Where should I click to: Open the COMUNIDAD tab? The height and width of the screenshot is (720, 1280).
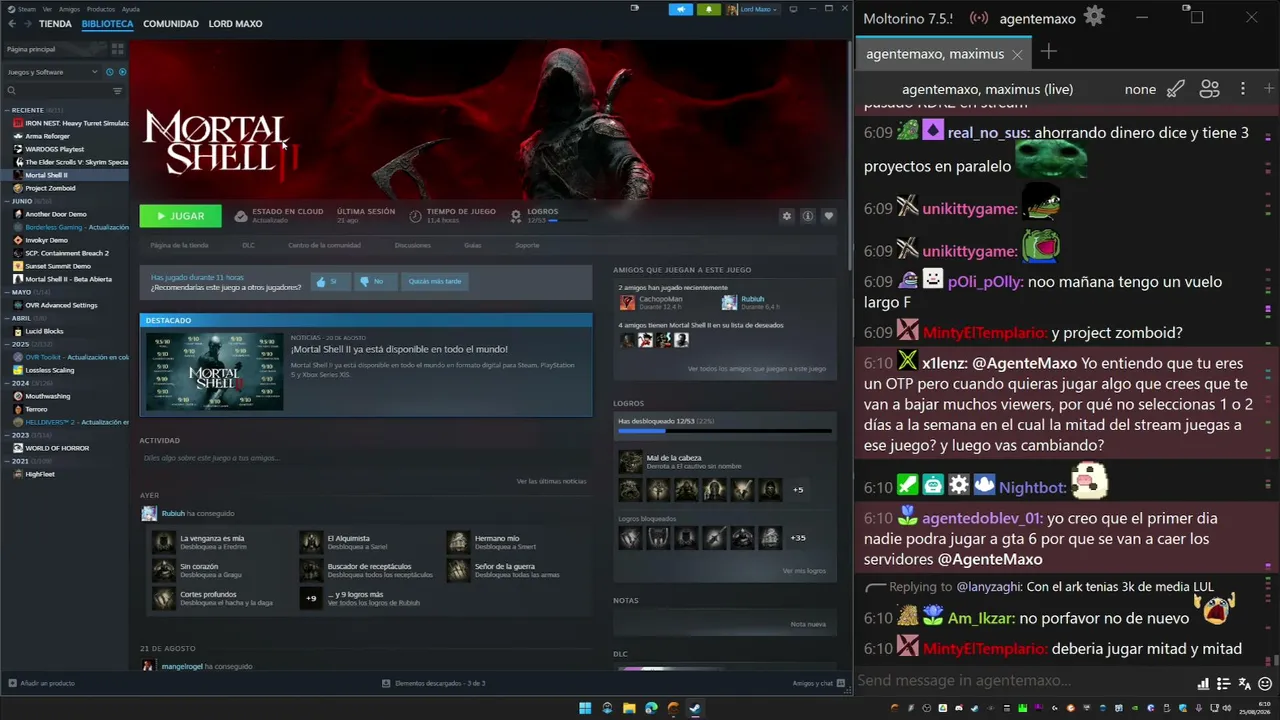coord(171,24)
